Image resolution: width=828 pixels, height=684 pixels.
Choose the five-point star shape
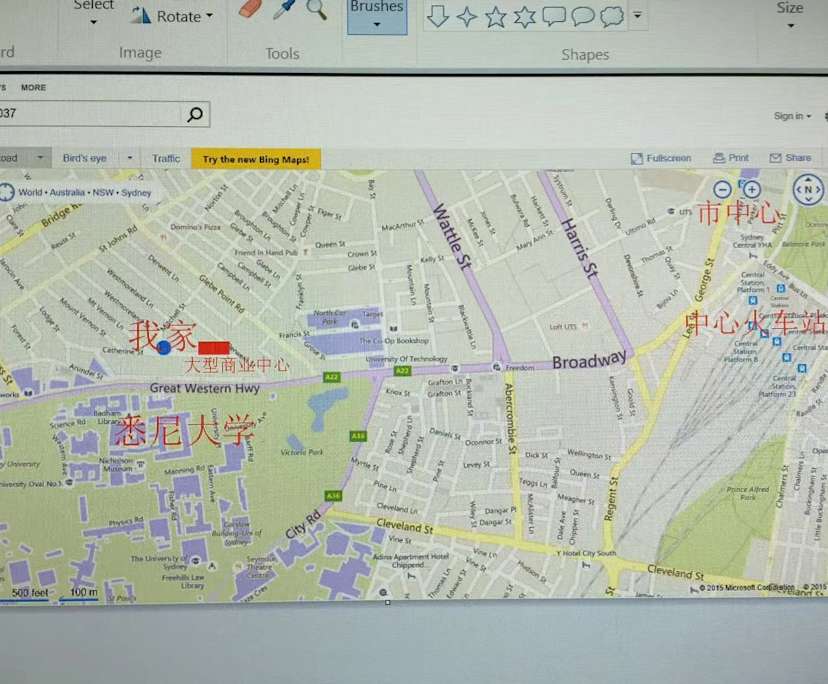pos(496,17)
